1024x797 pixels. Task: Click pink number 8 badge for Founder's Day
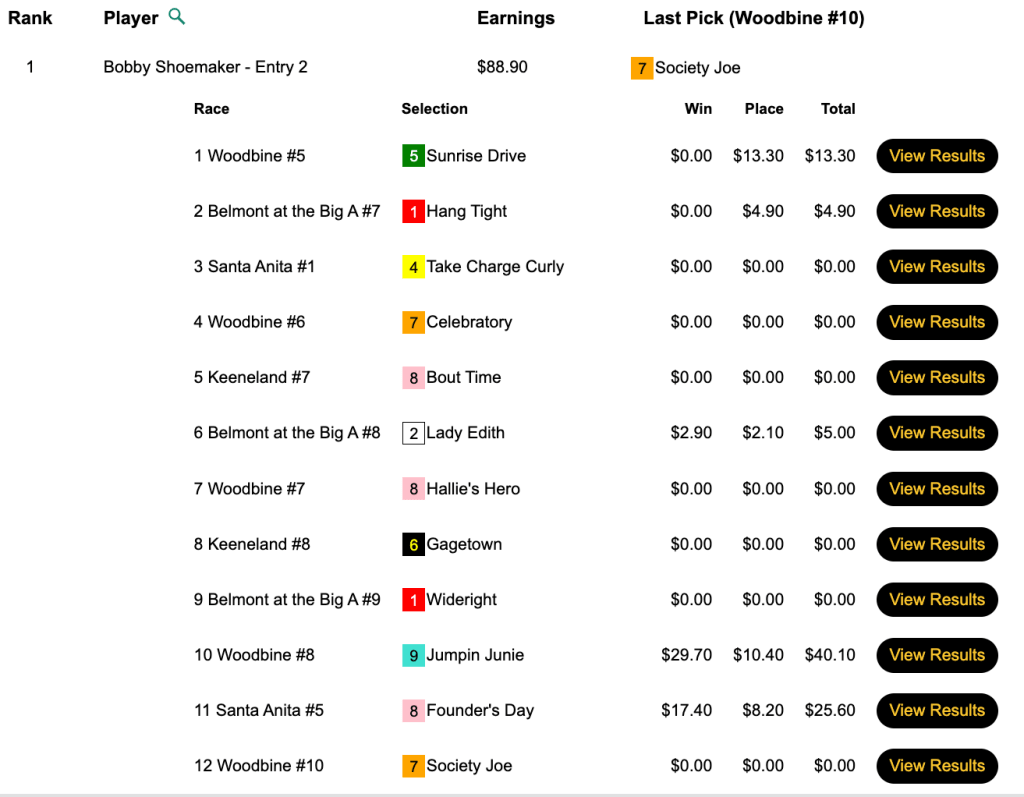coord(413,711)
